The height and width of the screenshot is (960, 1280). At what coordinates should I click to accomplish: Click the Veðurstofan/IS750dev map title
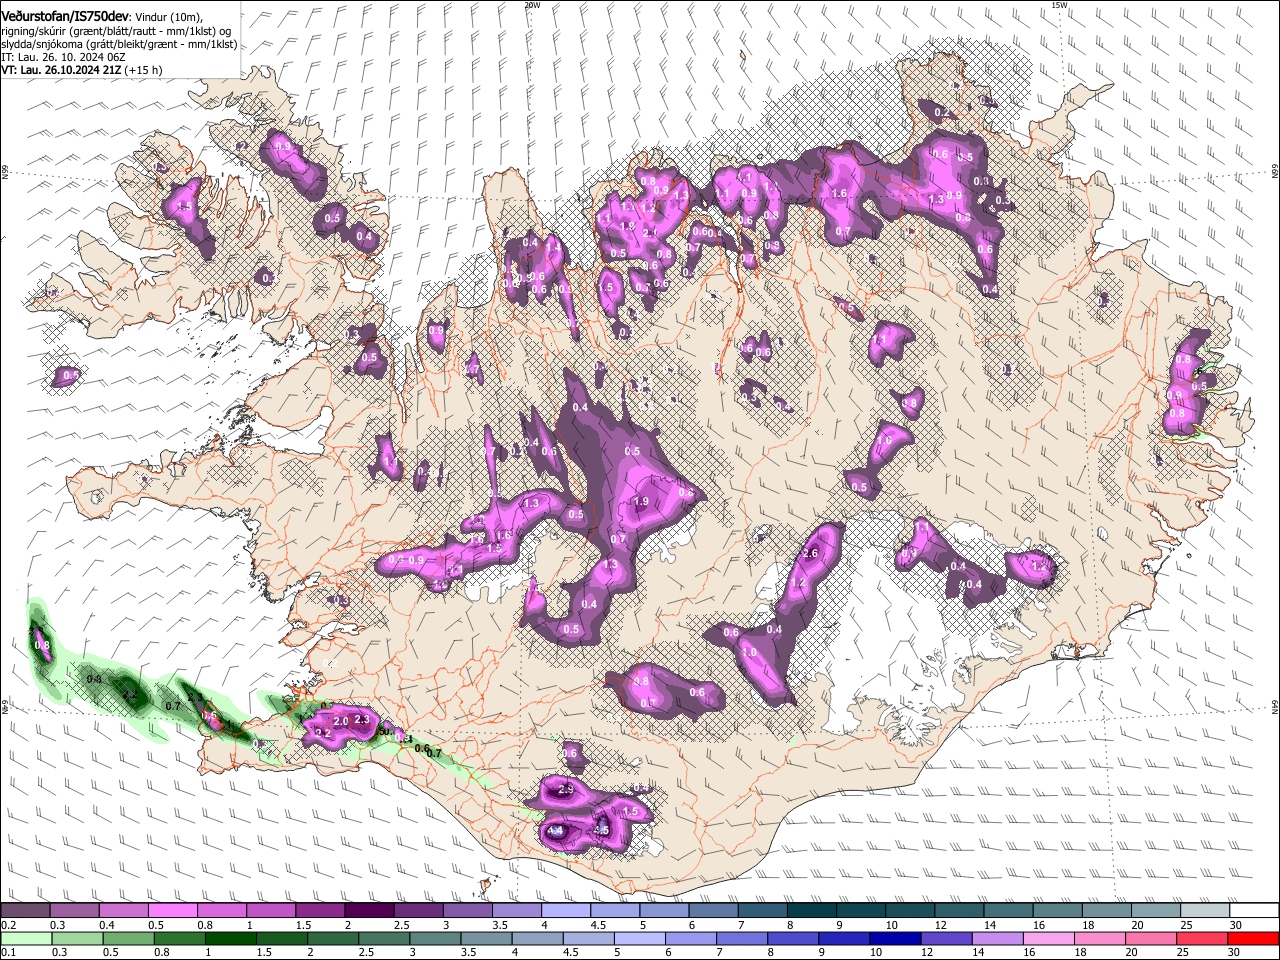pos(65,17)
